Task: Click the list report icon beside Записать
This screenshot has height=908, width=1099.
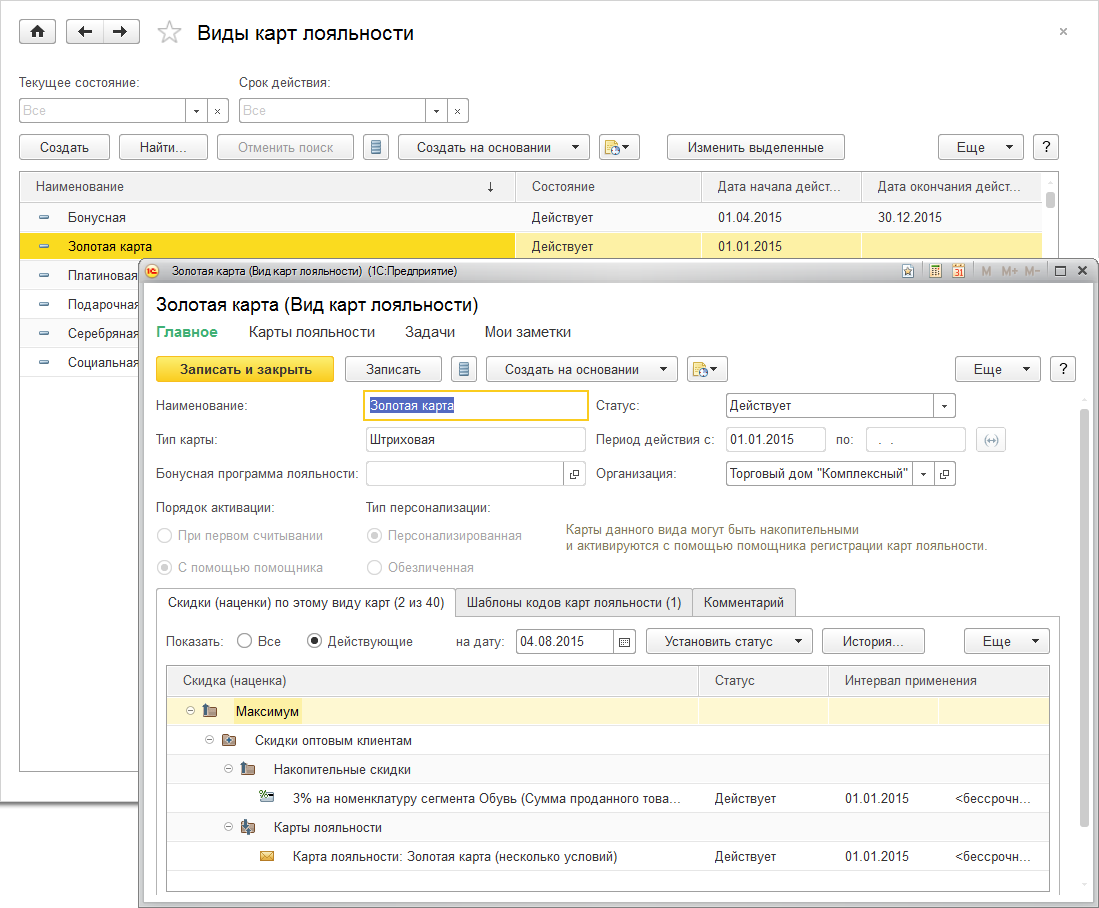Action: pos(463,369)
